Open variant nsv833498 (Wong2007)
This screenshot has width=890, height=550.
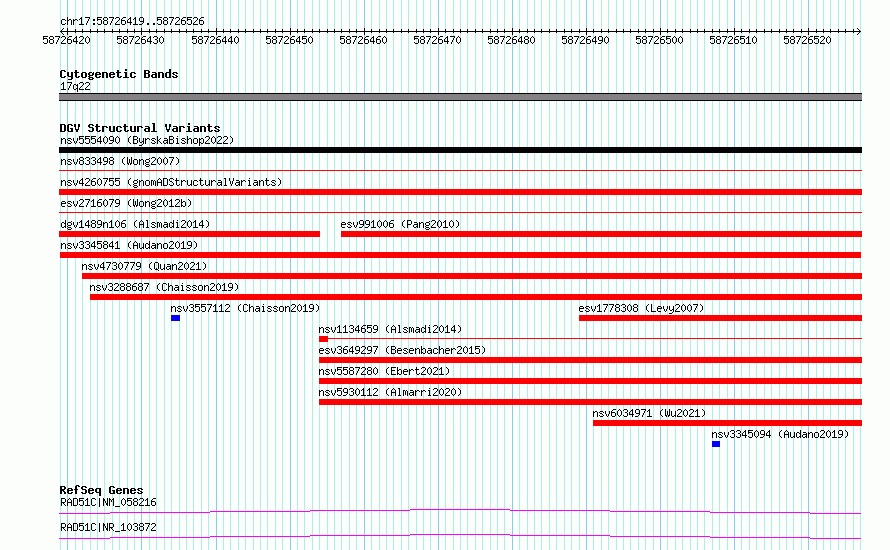click(120, 161)
